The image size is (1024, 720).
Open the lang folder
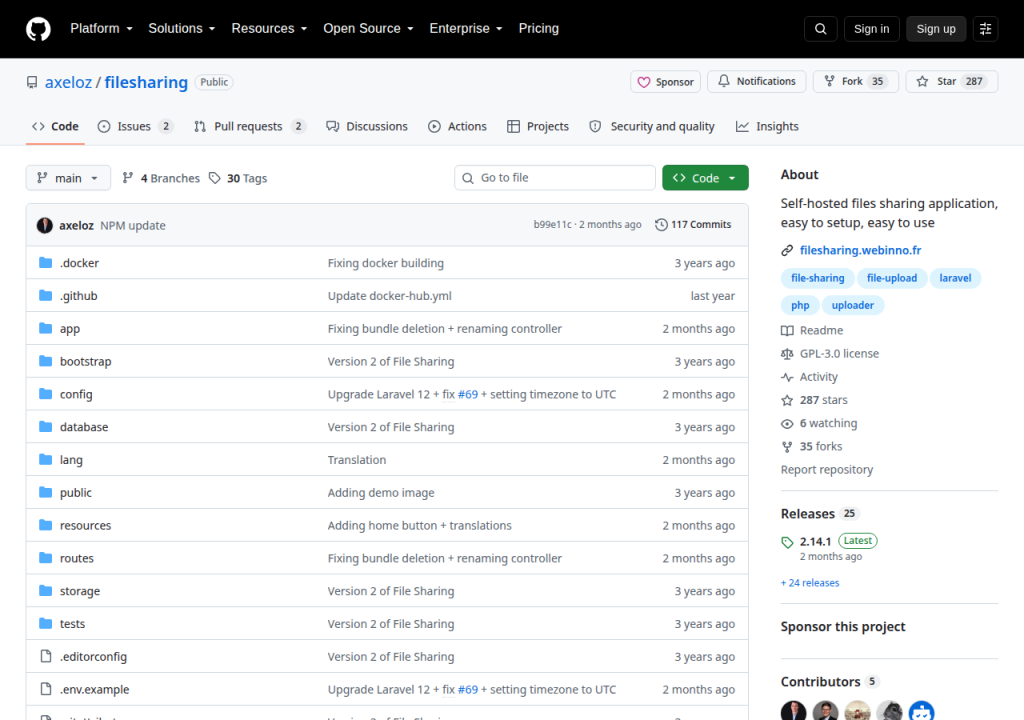coord(71,460)
